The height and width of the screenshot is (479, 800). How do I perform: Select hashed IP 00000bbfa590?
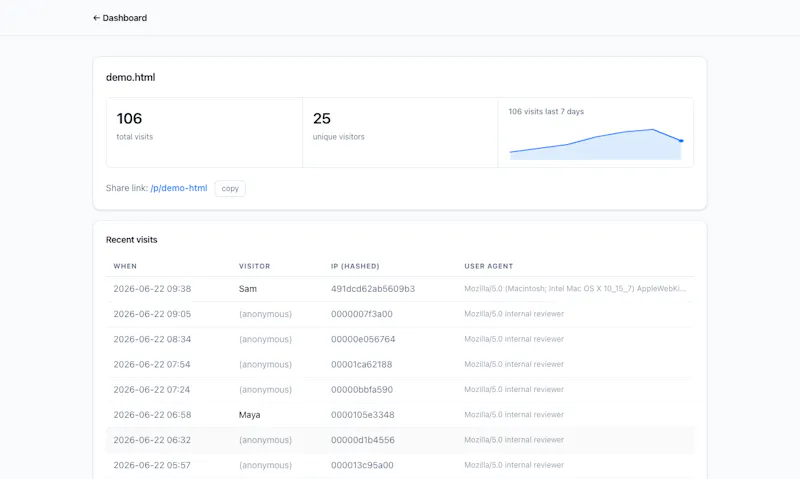tap(362, 390)
